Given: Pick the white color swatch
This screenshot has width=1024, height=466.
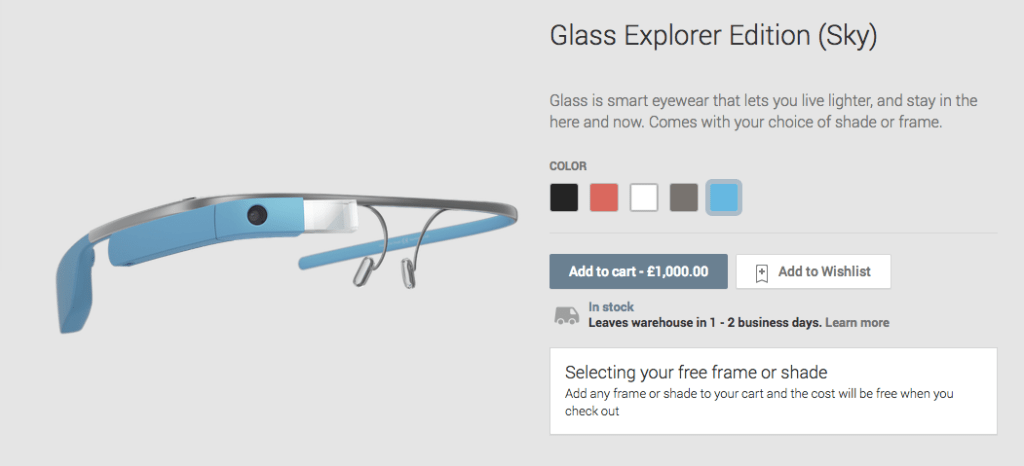Looking at the screenshot, I should (644, 197).
